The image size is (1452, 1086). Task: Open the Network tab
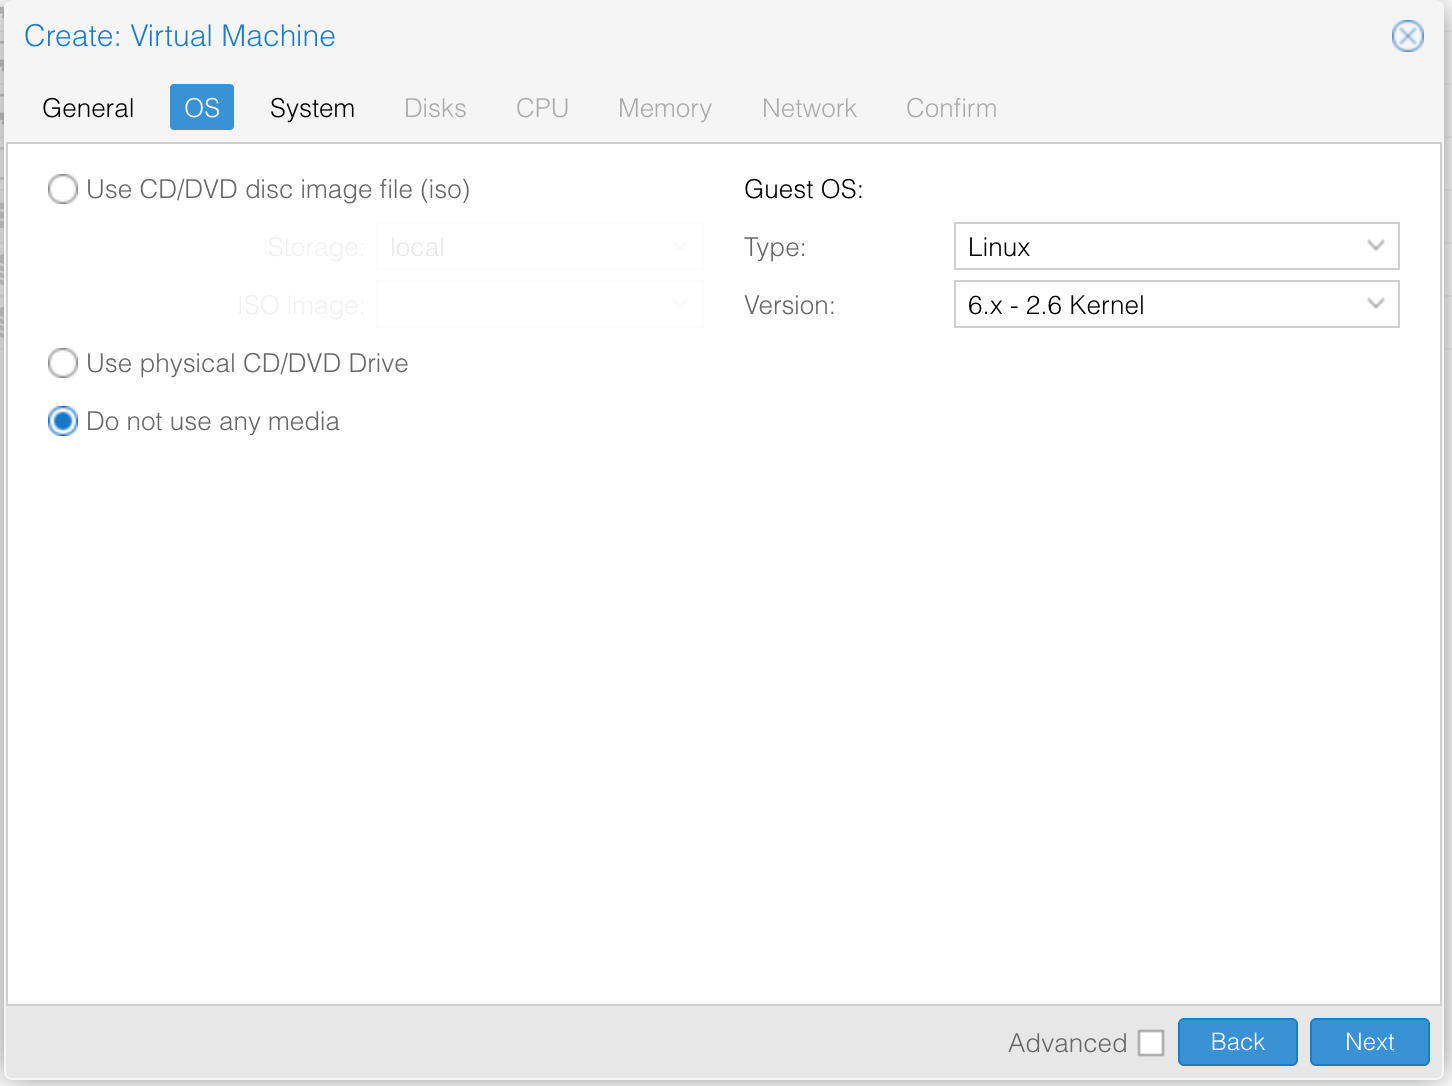click(809, 108)
